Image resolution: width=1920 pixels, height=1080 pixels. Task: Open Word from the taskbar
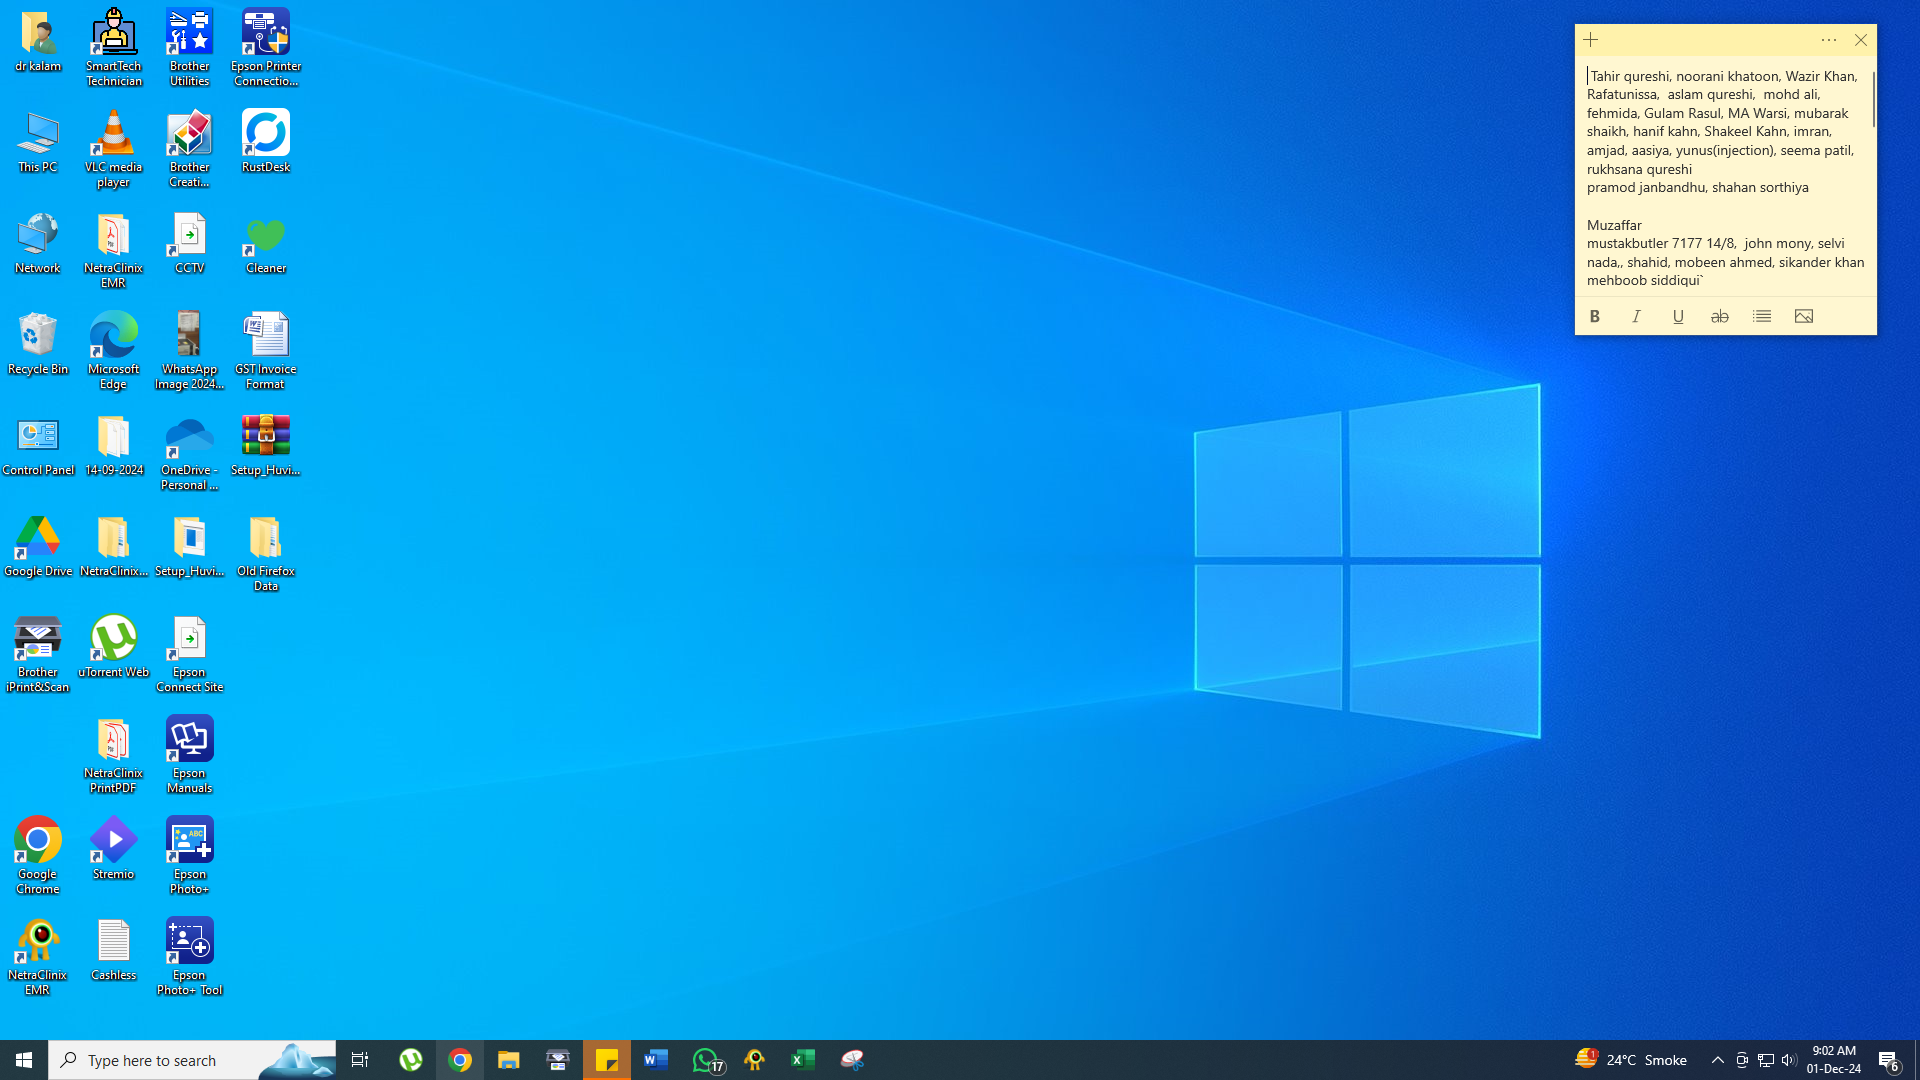[x=656, y=1060]
